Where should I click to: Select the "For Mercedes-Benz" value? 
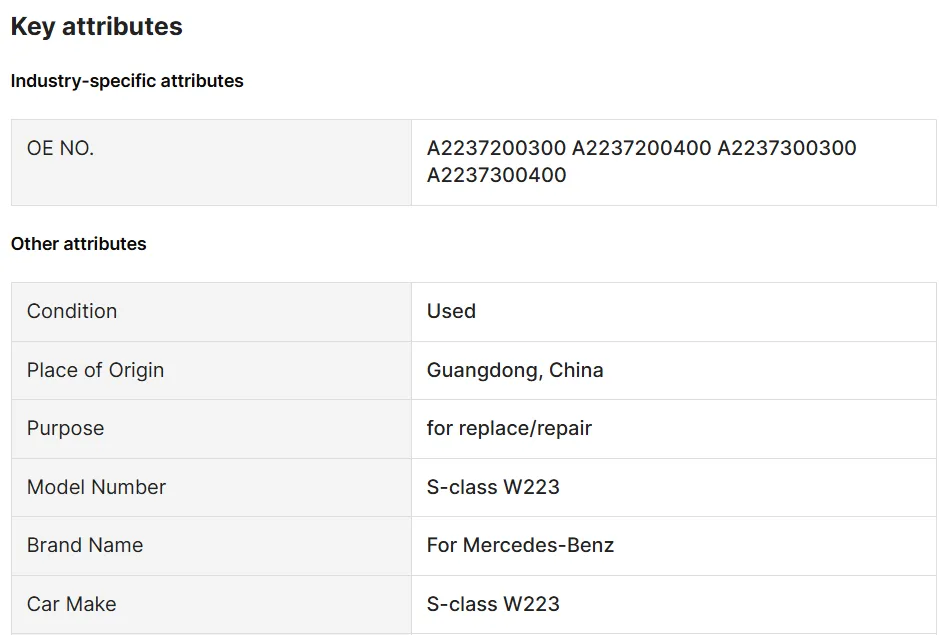(520, 545)
